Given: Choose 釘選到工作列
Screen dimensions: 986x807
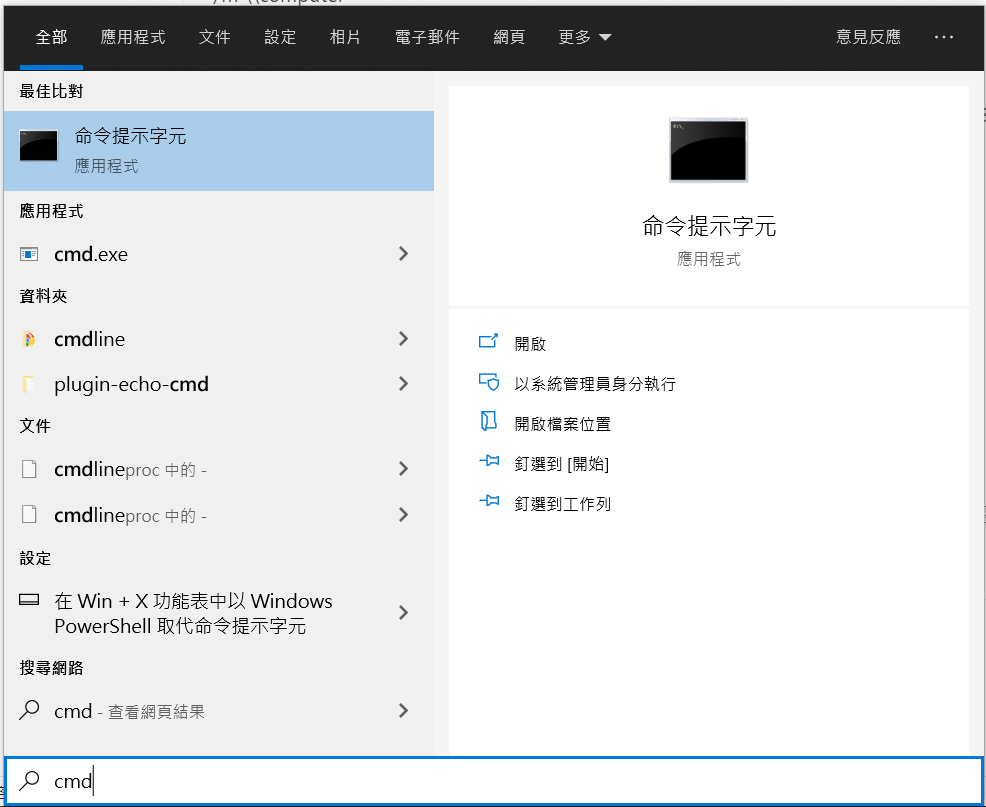Looking at the screenshot, I should (x=562, y=504).
